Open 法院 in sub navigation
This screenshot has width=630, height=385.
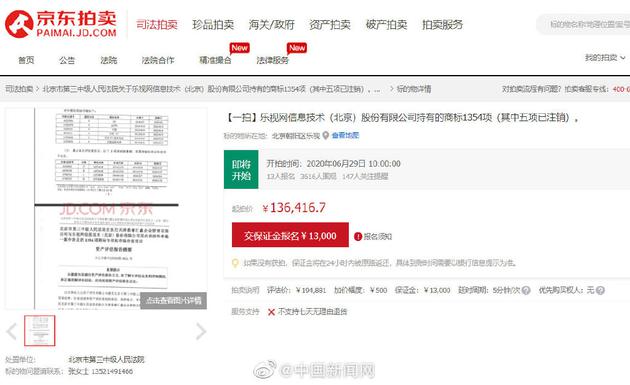(x=108, y=60)
